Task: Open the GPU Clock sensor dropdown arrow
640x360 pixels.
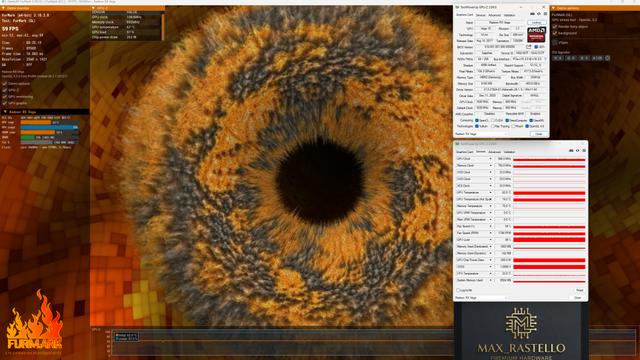Action: pos(490,159)
